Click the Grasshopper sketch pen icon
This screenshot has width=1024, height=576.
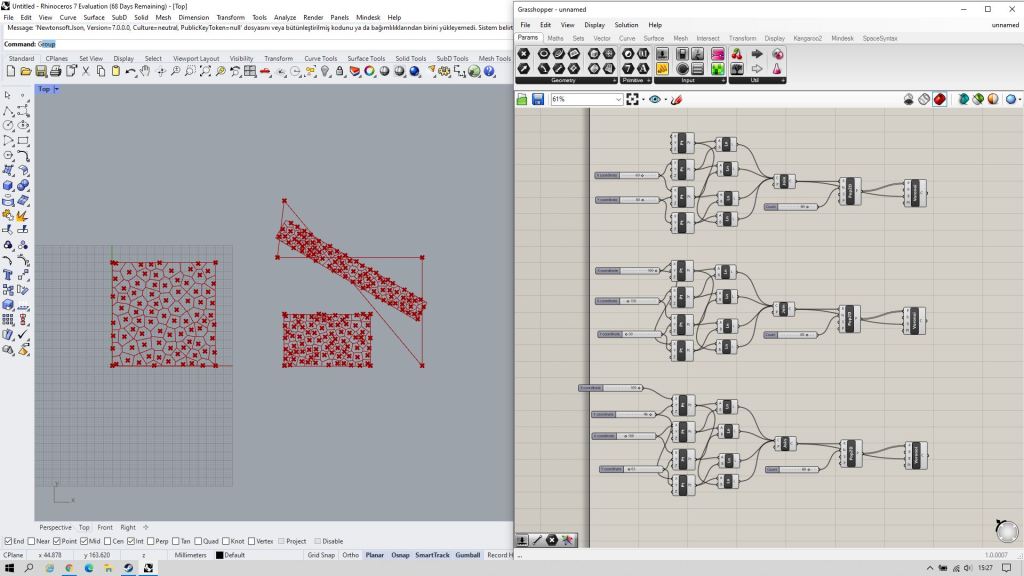(677, 99)
